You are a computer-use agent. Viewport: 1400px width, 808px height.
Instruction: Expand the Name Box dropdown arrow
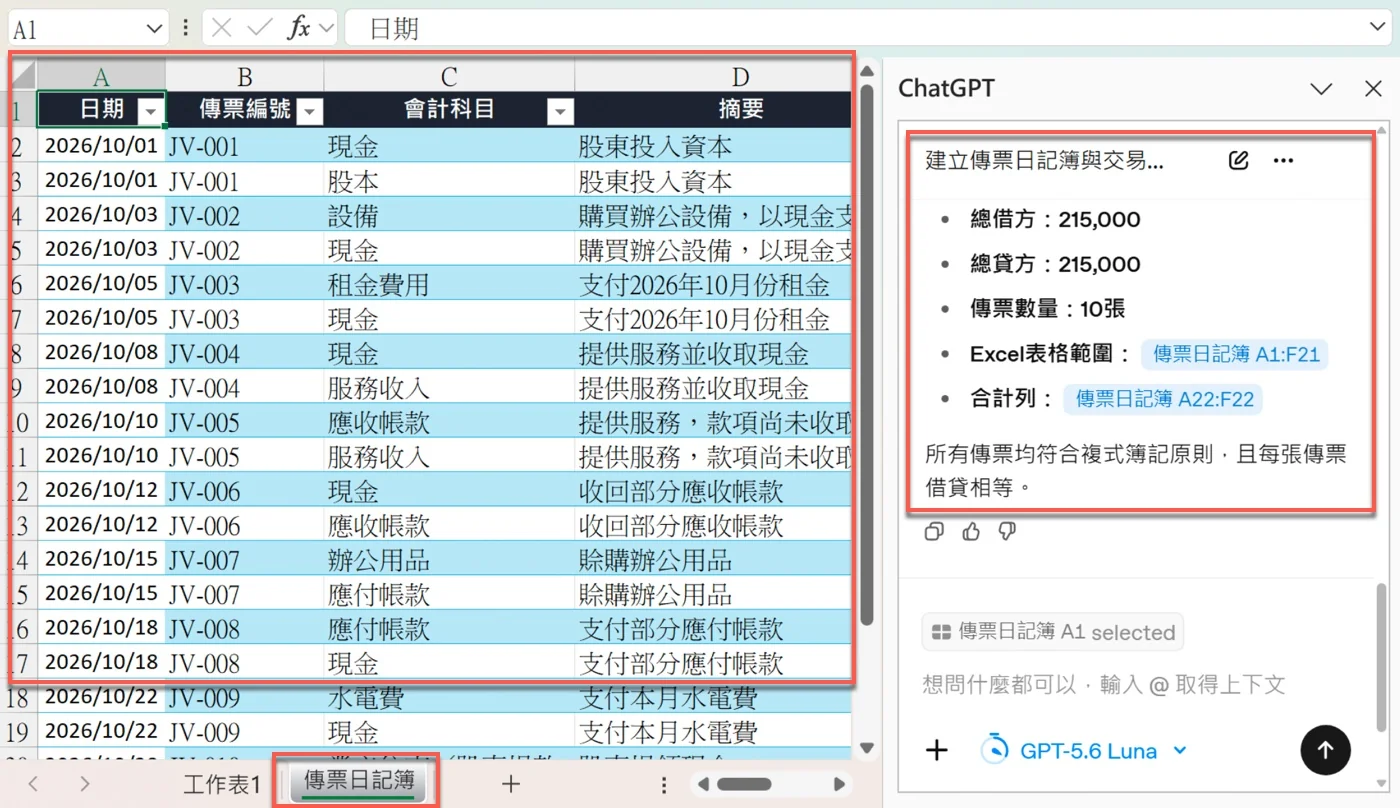[155, 28]
